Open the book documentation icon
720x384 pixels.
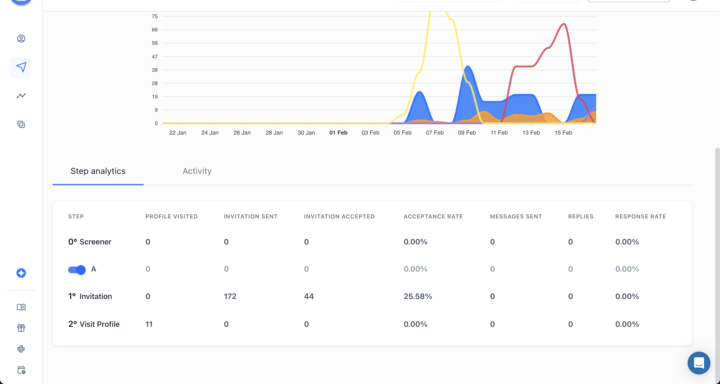pos(21,307)
